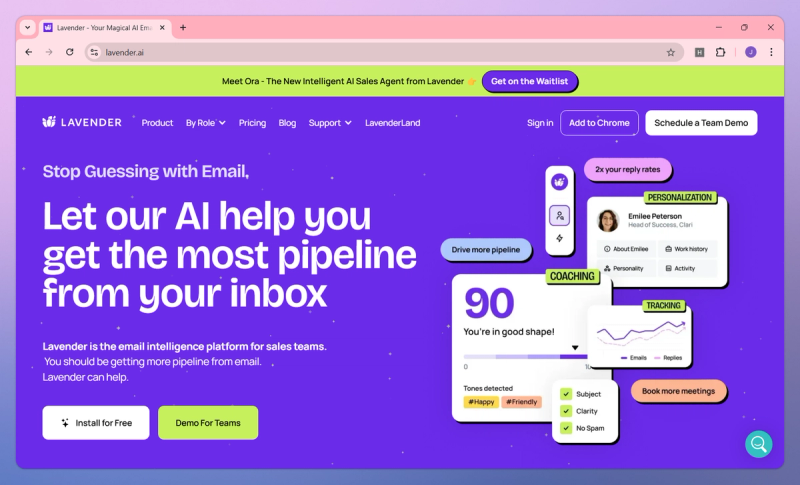Click 'Meet Ora' announcement text
The width and height of the screenshot is (800, 485).
pyautogui.click(x=343, y=81)
